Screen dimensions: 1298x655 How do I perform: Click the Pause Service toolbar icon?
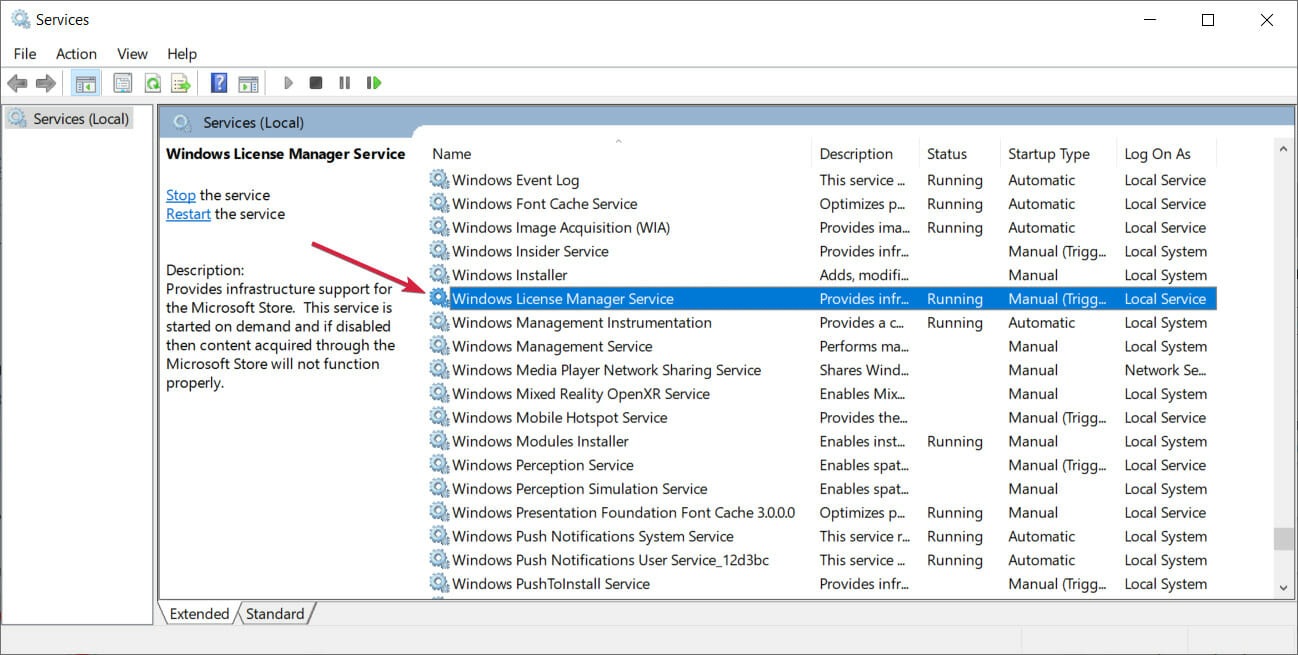[x=345, y=83]
